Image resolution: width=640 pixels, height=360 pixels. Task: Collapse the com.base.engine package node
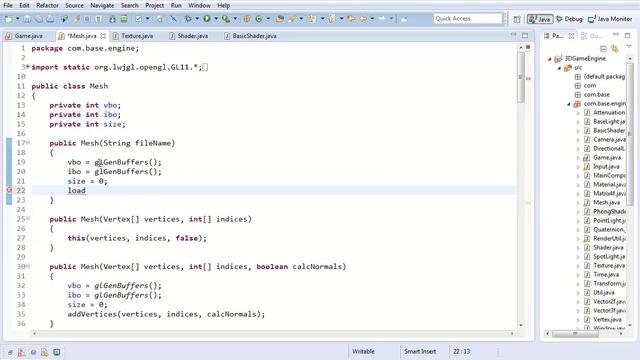point(569,104)
